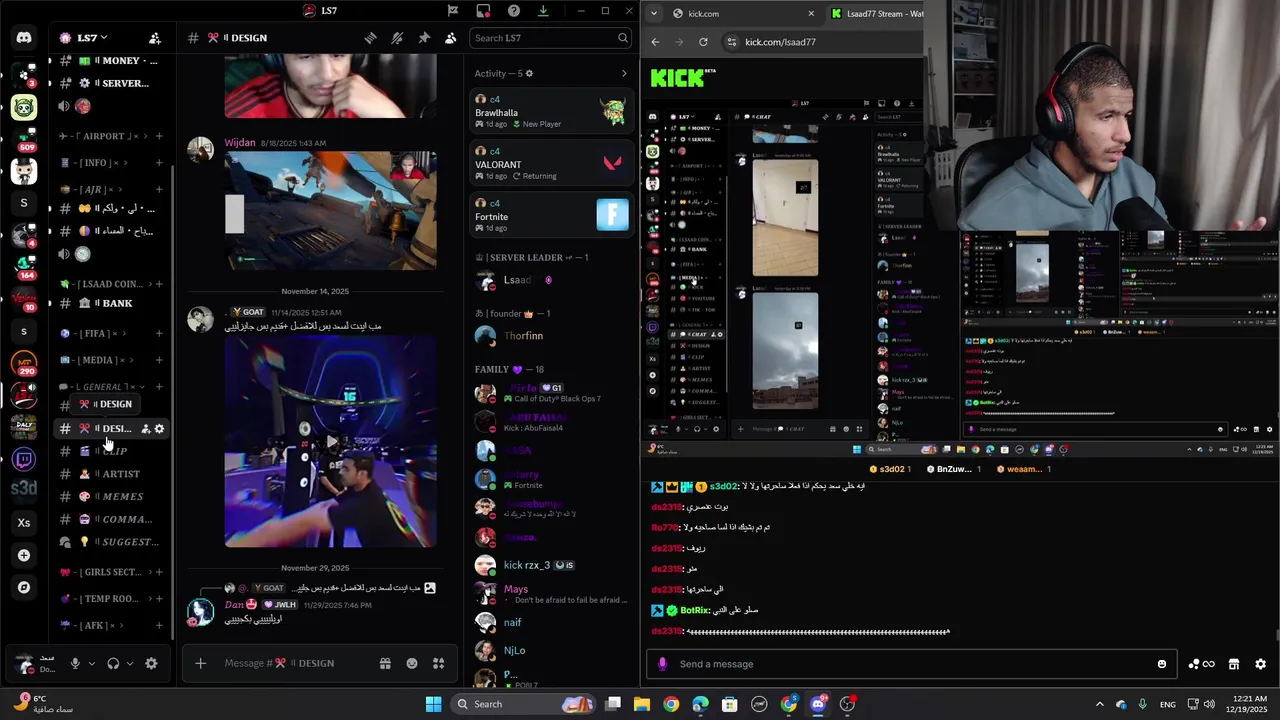Open apps icon in Discord message box

(x=438, y=663)
